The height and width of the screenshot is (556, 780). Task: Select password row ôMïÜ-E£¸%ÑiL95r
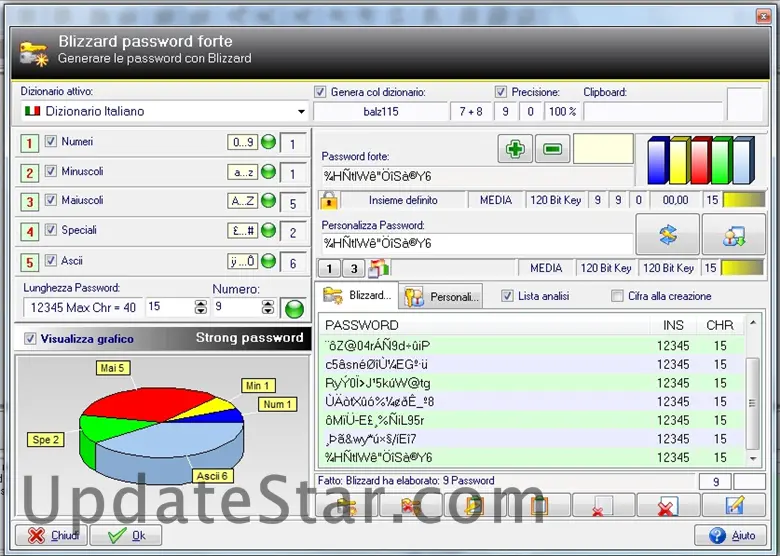point(532,420)
